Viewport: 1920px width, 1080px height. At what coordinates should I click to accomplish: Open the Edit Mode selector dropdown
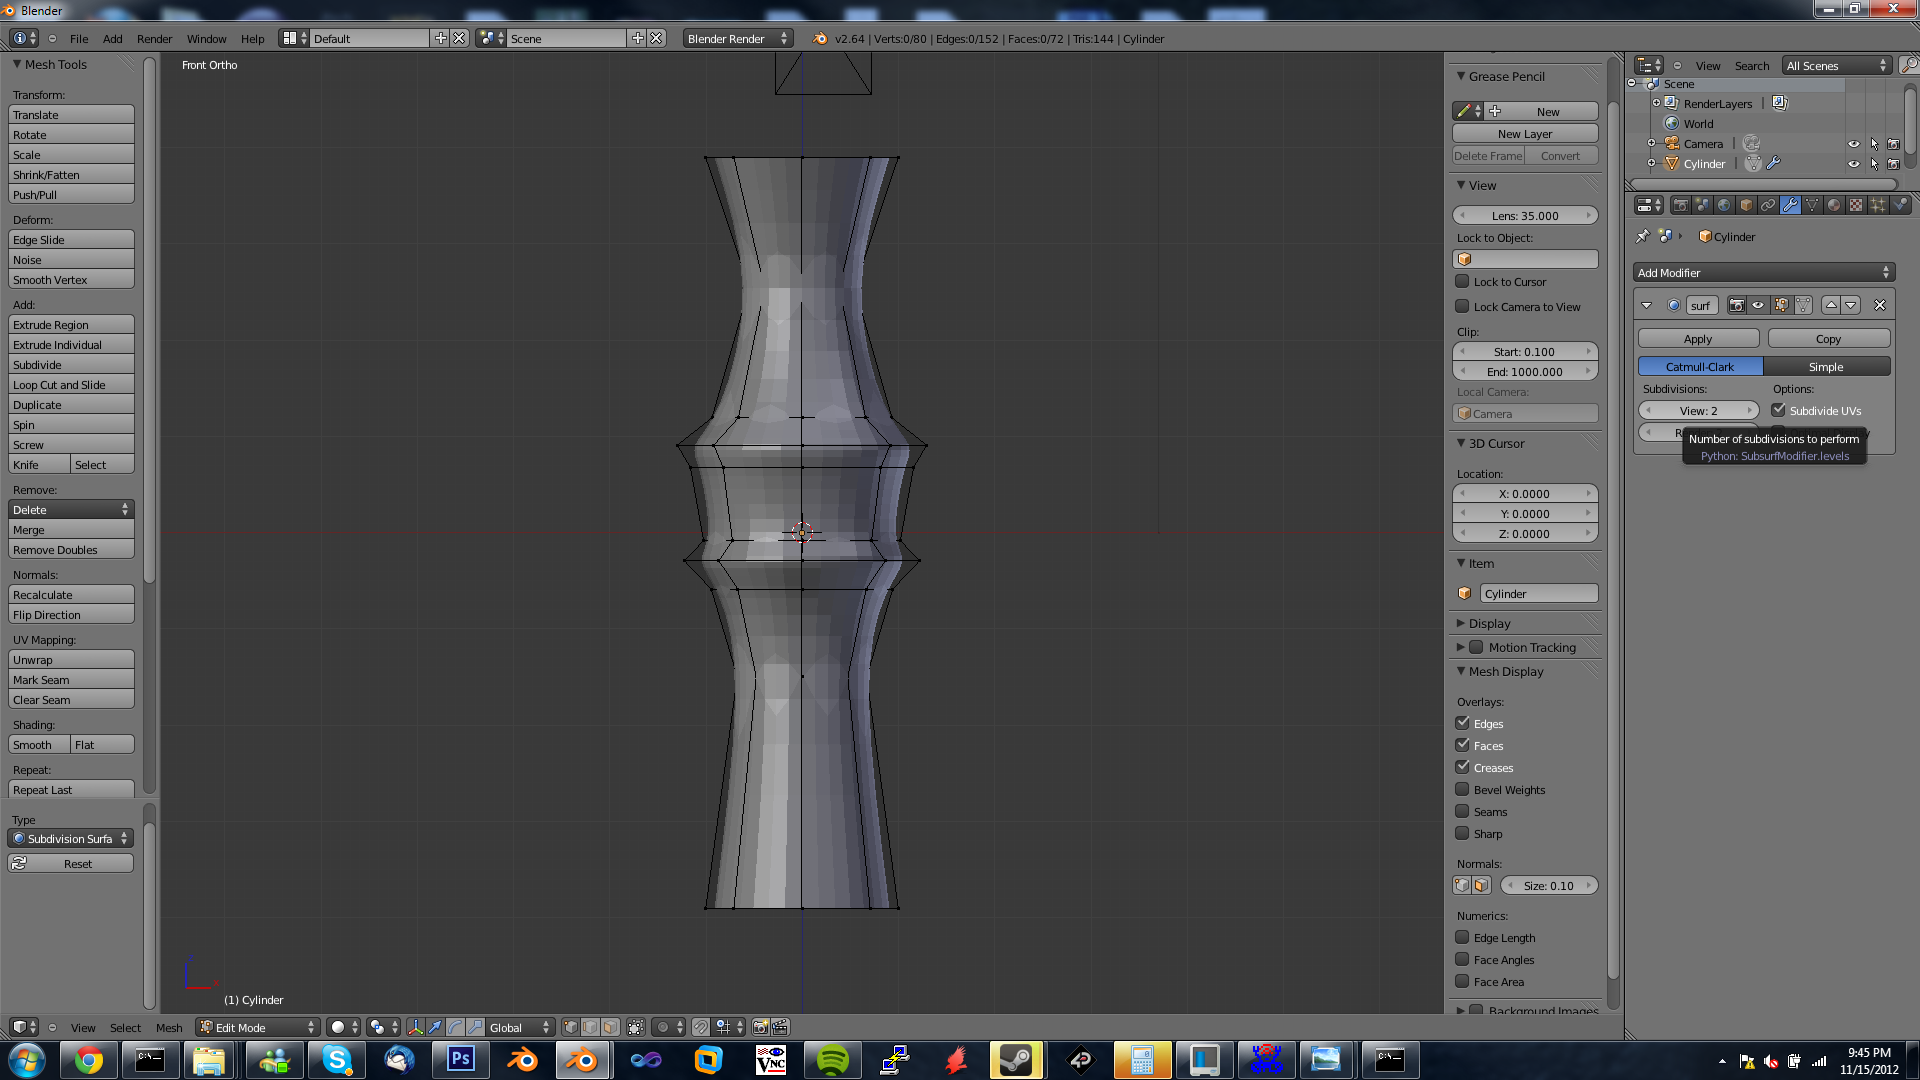click(258, 1027)
